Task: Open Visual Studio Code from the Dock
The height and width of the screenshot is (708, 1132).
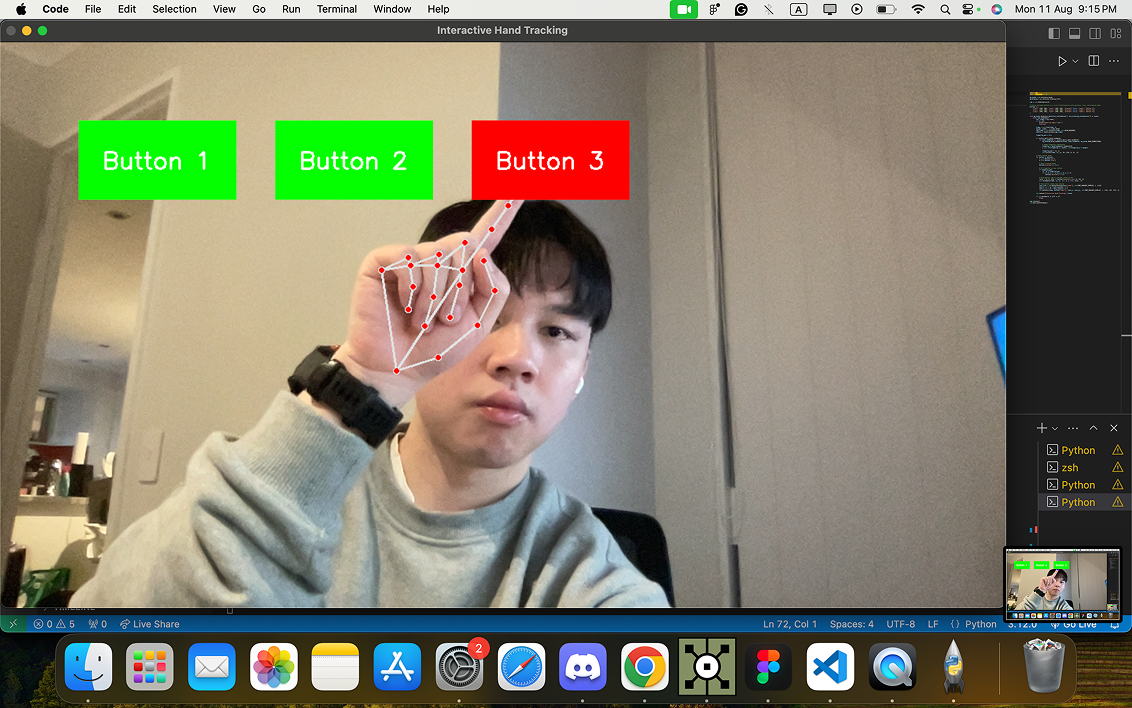Action: point(830,667)
